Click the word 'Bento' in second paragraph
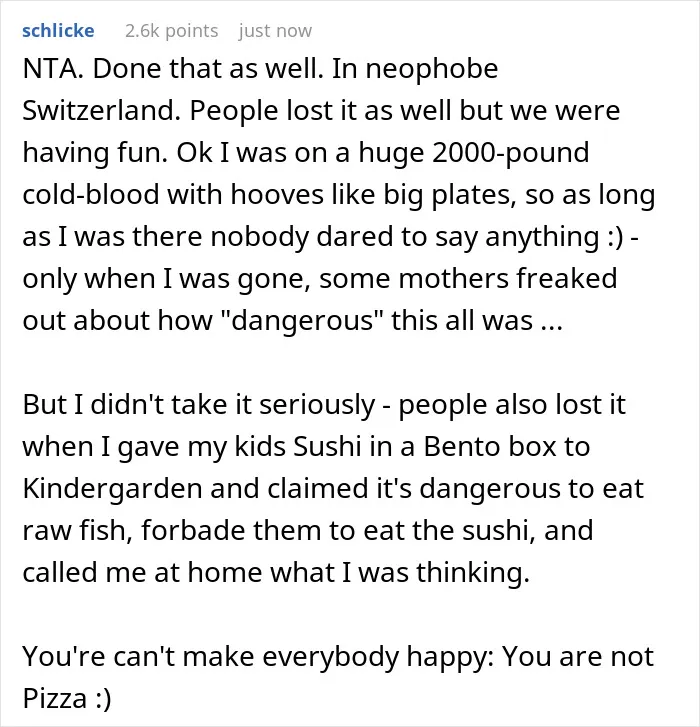The image size is (700, 727). [462, 446]
